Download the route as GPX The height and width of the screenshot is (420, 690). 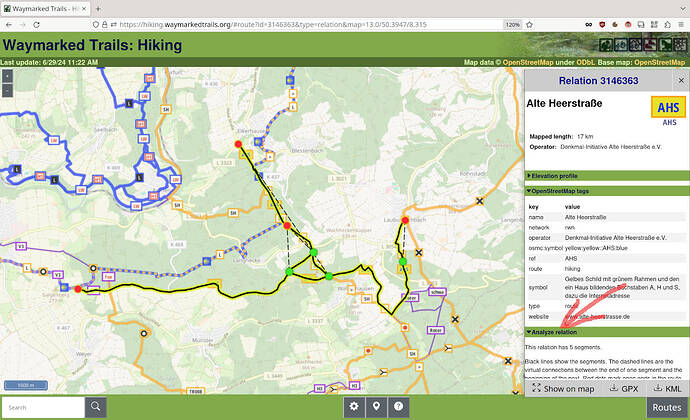point(624,388)
